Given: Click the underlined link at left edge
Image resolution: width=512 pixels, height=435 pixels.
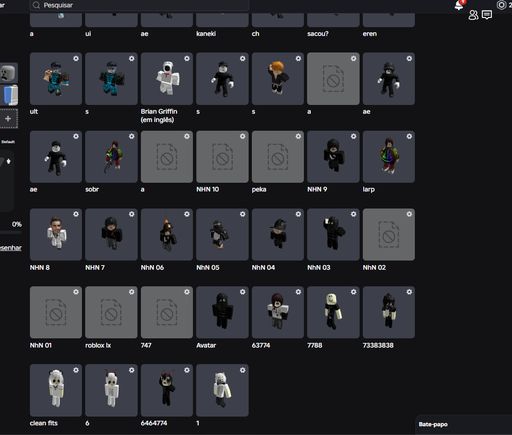Looking at the screenshot, I should coord(11,248).
